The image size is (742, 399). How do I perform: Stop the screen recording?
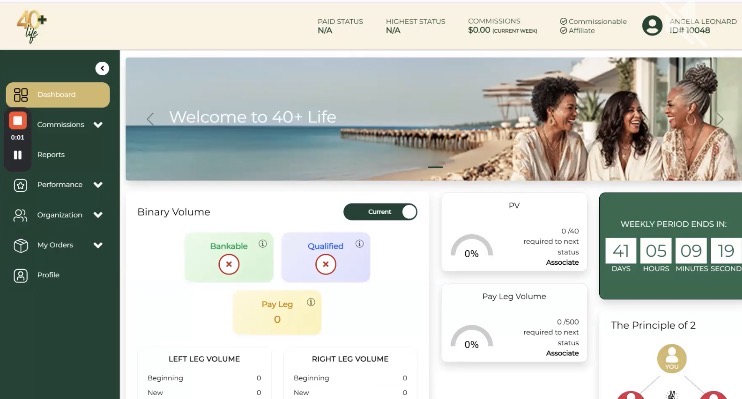(x=18, y=121)
